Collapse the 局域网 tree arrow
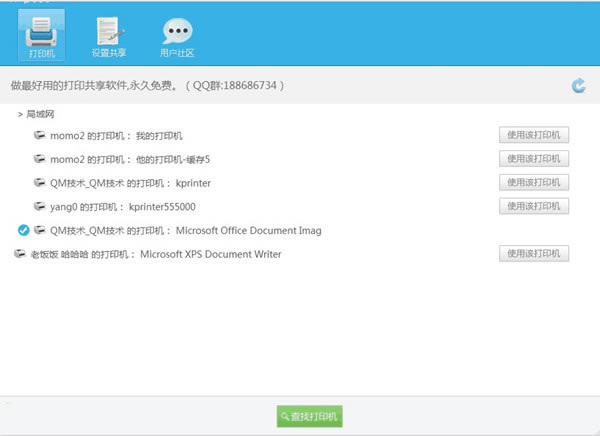 [20, 114]
